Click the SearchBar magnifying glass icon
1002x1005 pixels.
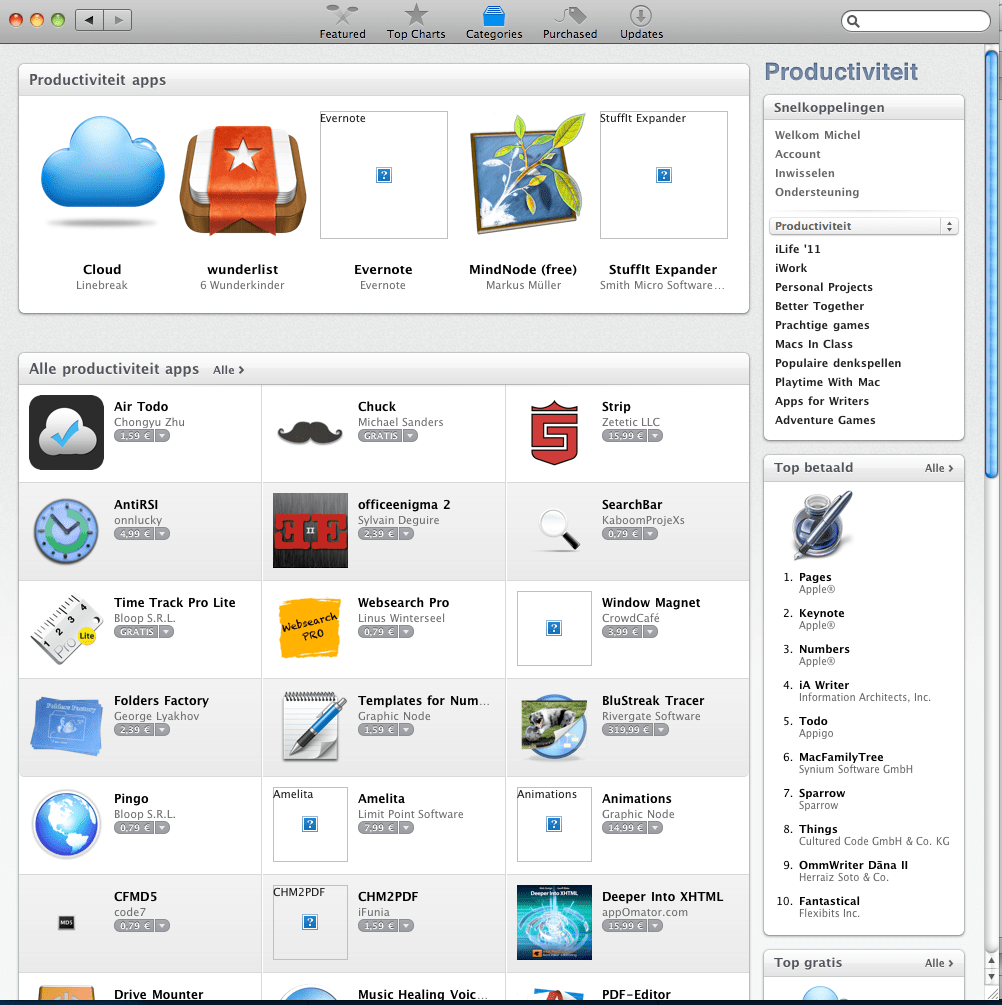coord(558,531)
